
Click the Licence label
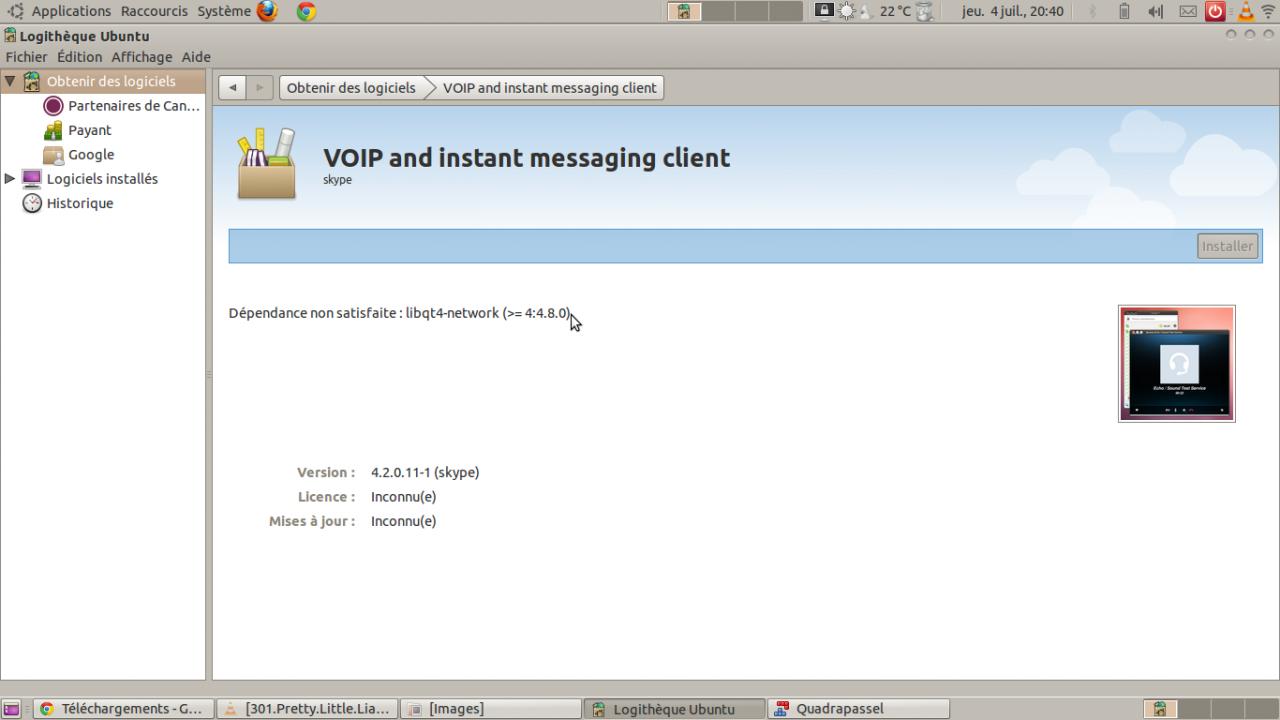click(326, 497)
